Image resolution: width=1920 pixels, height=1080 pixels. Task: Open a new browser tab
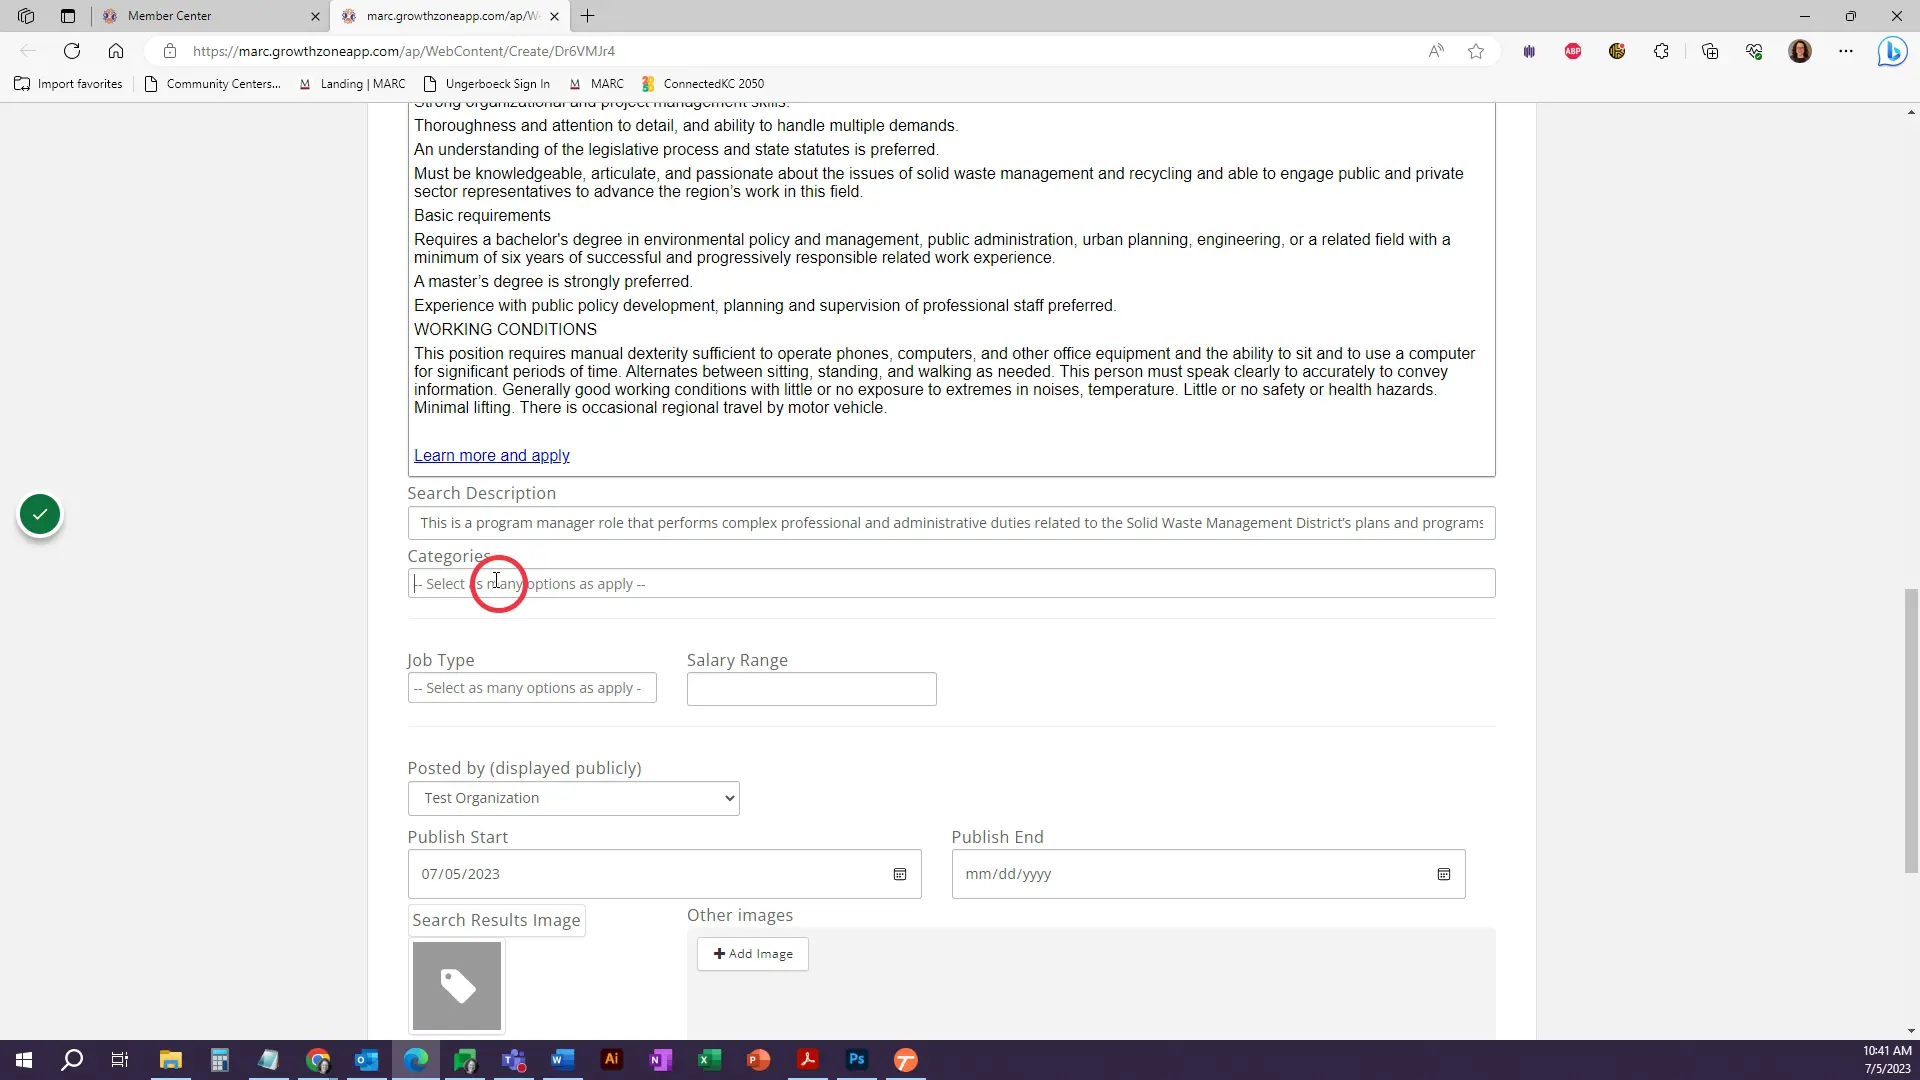(x=588, y=16)
